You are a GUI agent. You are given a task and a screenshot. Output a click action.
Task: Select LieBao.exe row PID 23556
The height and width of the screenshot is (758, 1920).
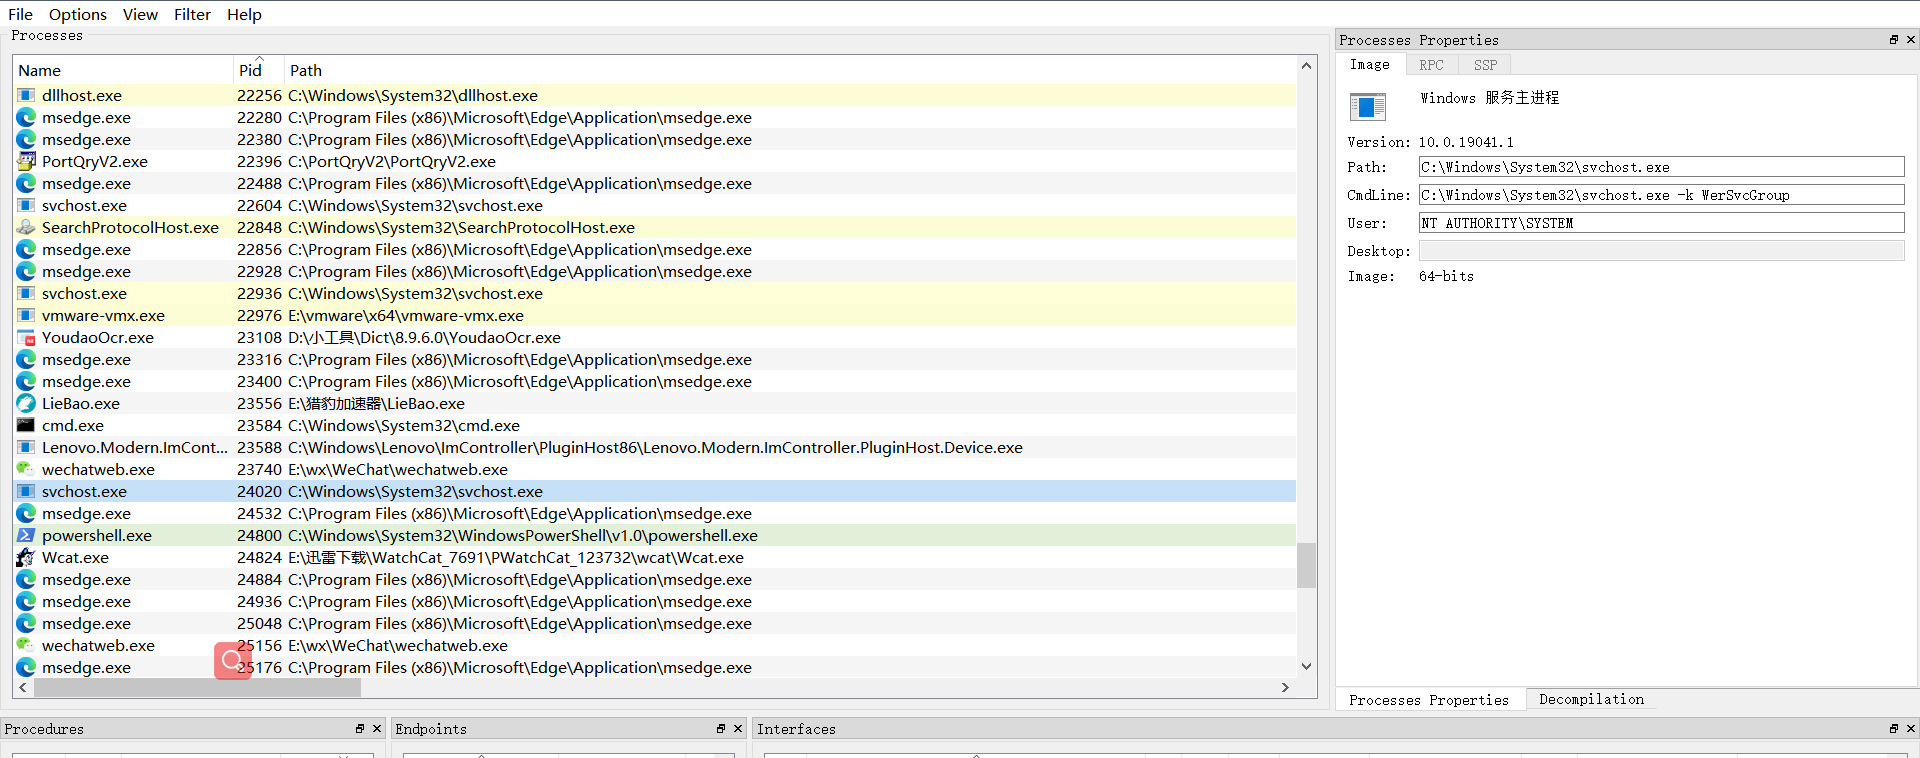655,404
